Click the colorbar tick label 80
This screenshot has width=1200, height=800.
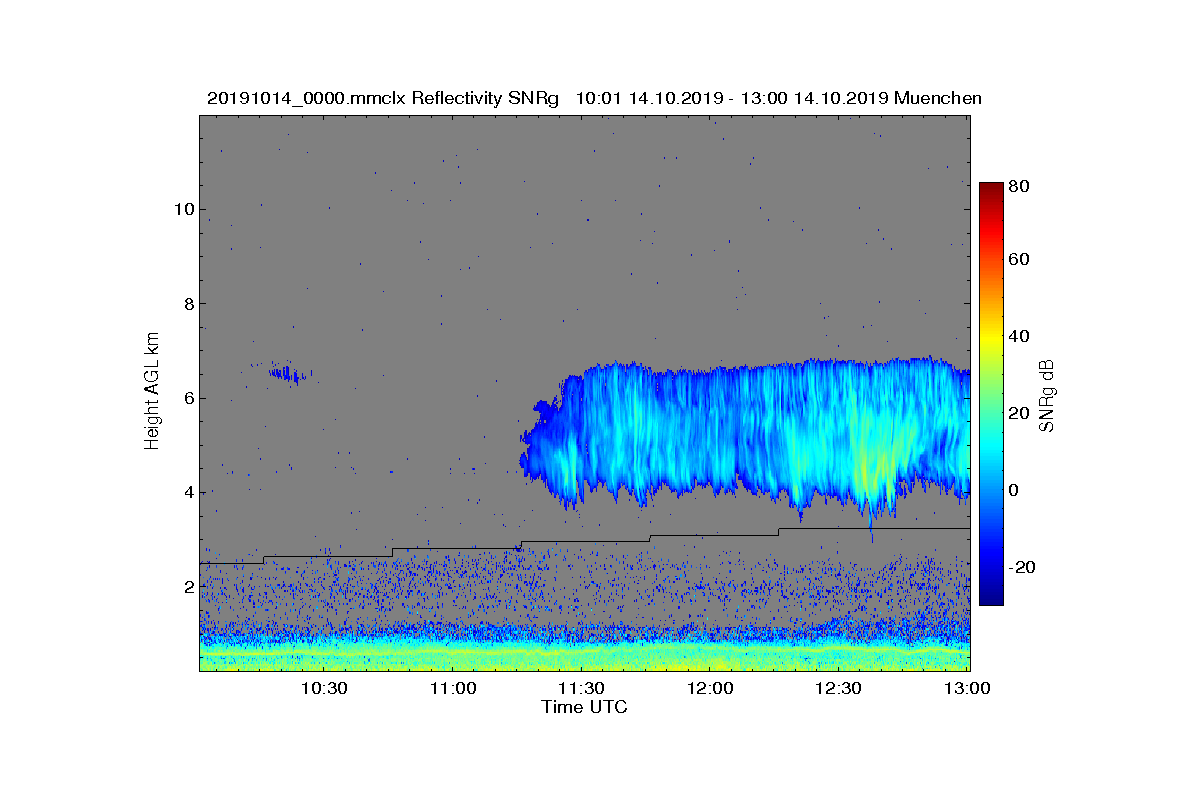(1020, 185)
